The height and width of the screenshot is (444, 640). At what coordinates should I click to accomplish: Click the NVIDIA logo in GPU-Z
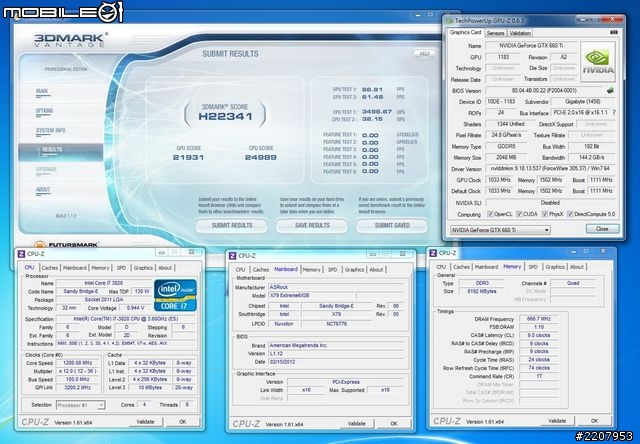pyautogui.click(x=598, y=62)
